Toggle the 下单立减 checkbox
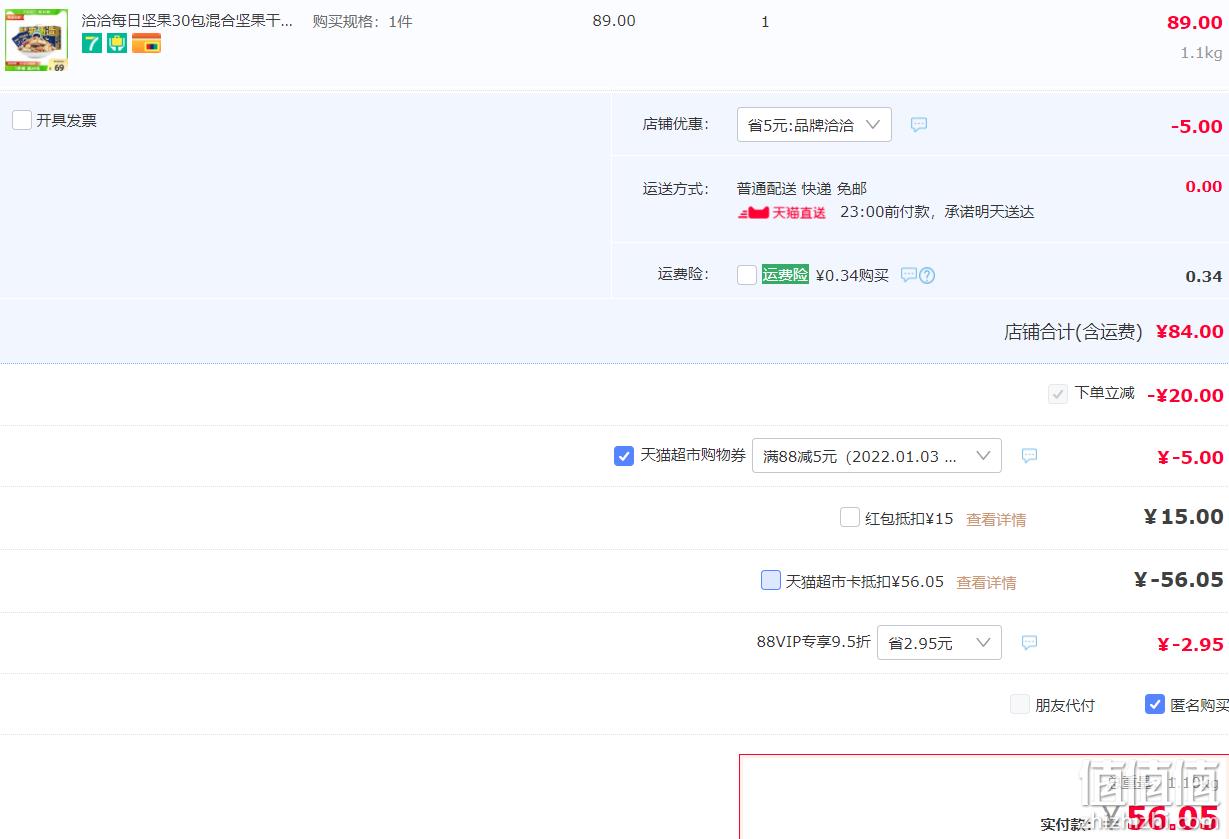The image size is (1229, 839). [x=1058, y=394]
